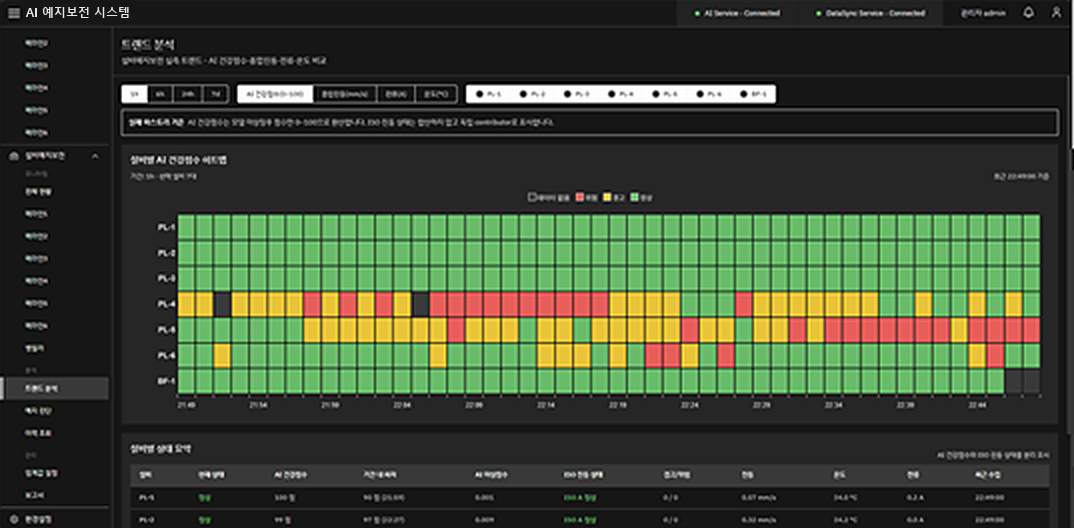The width and height of the screenshot is (1074, 528).
Task: Switch to the 온도(°C) metric tab
Action: [436, 94]
